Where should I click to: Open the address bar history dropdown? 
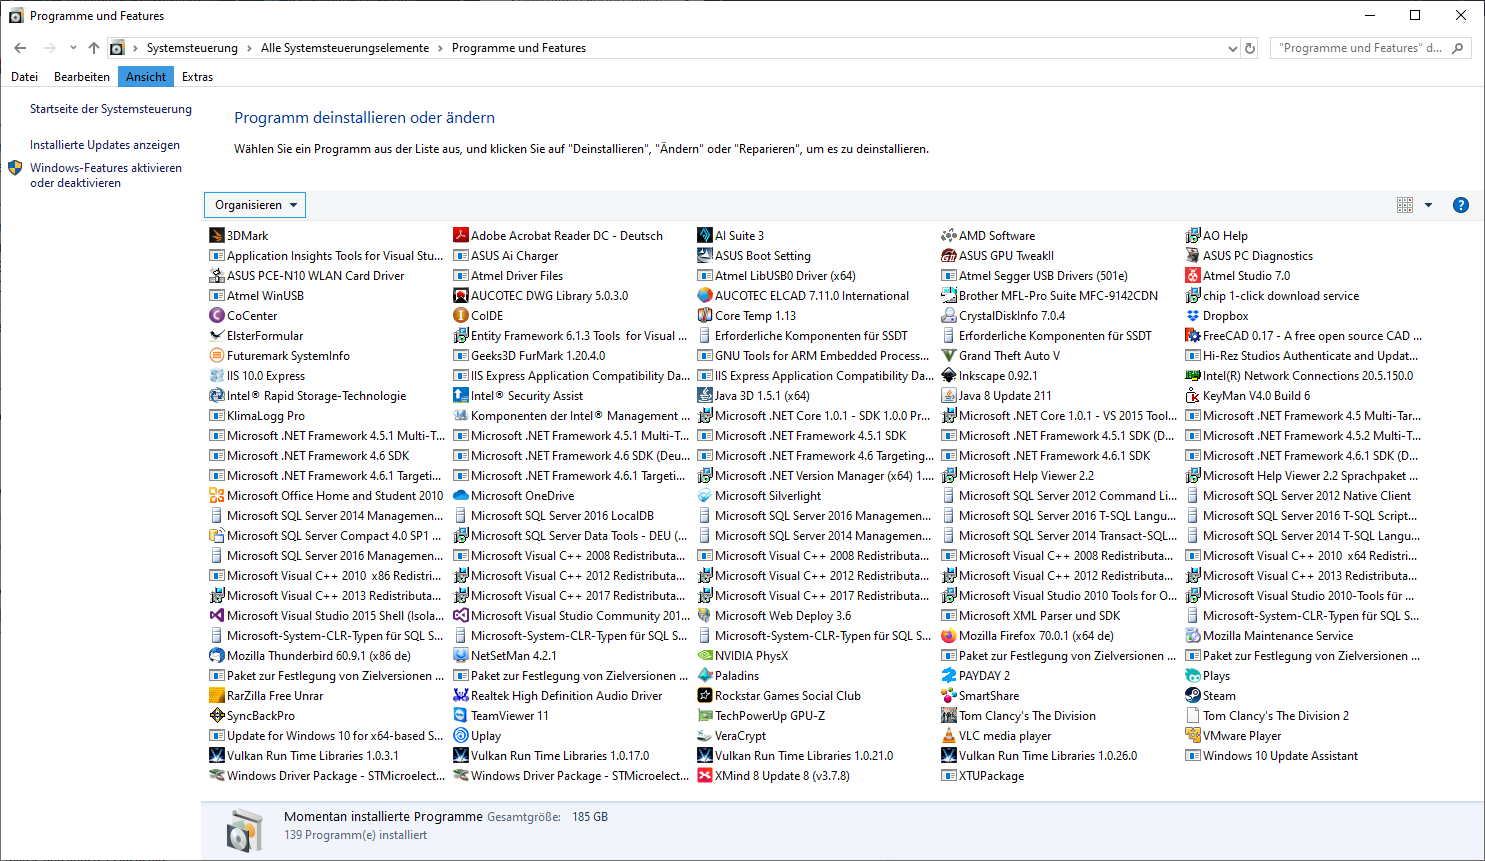(x=1232, y=48)
